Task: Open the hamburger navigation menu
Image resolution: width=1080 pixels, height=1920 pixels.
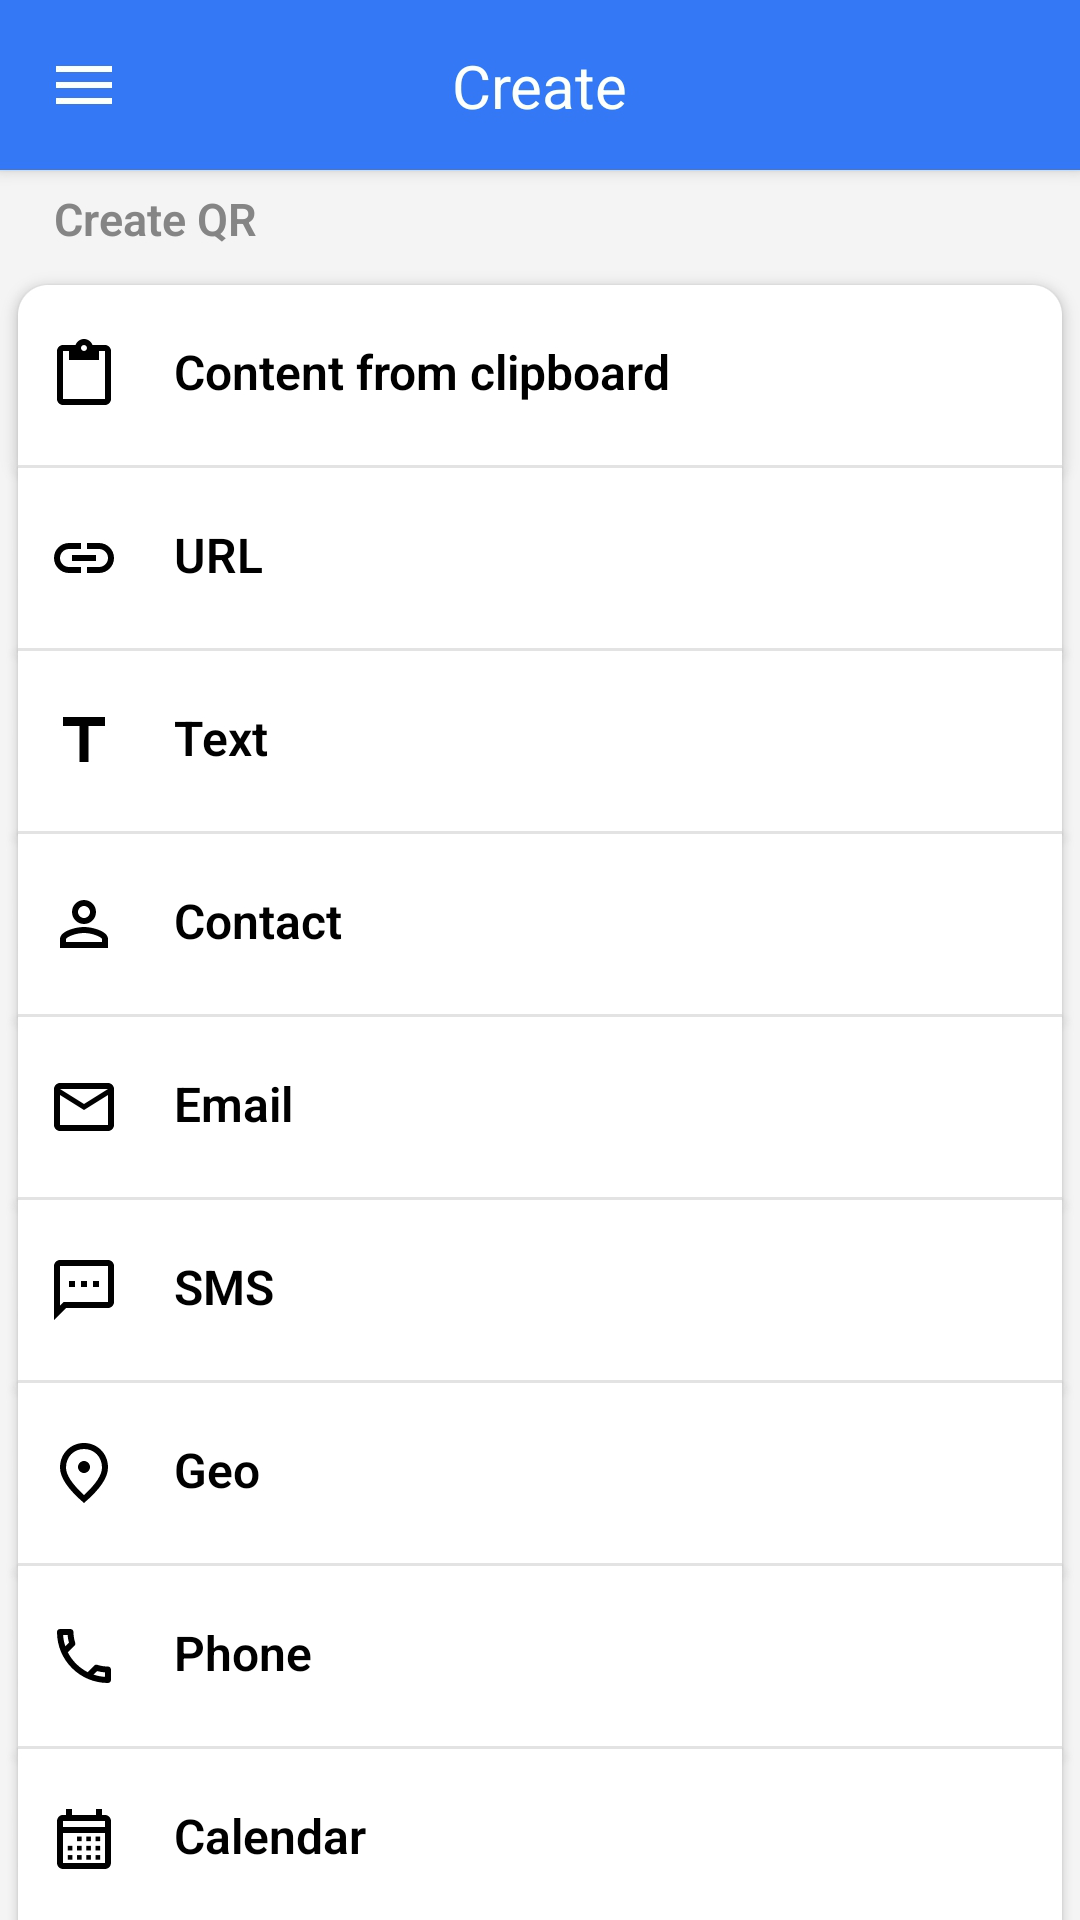Action: pos(84,86)
